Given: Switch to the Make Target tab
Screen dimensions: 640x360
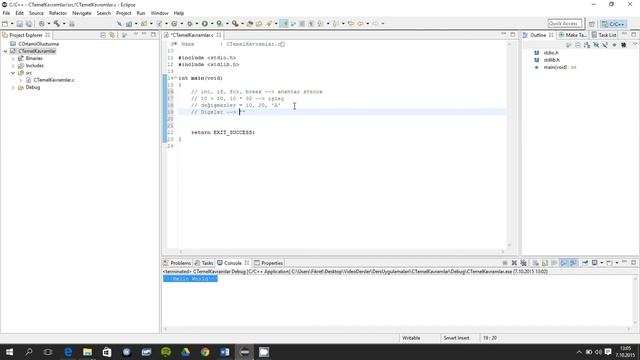Looking at the screenshot, I should pos(573,35).
